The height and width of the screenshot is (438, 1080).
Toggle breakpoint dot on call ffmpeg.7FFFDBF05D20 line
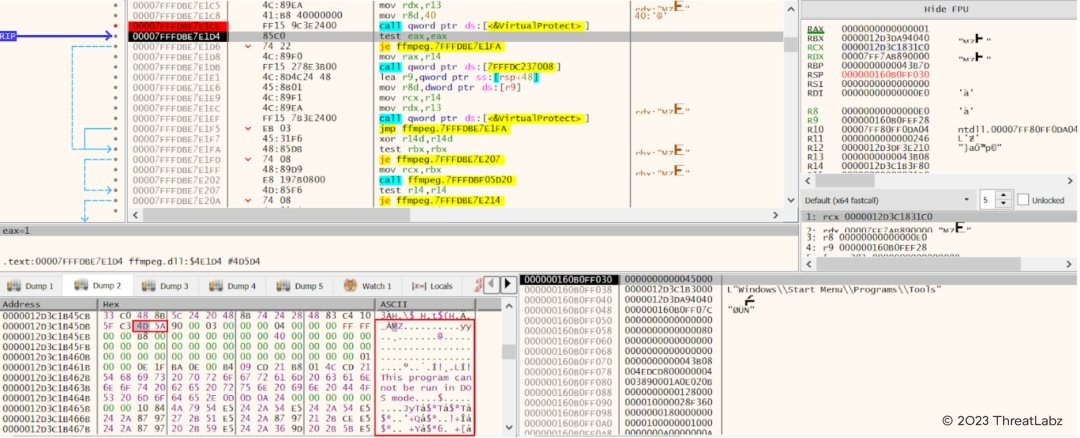pos(117,180)
